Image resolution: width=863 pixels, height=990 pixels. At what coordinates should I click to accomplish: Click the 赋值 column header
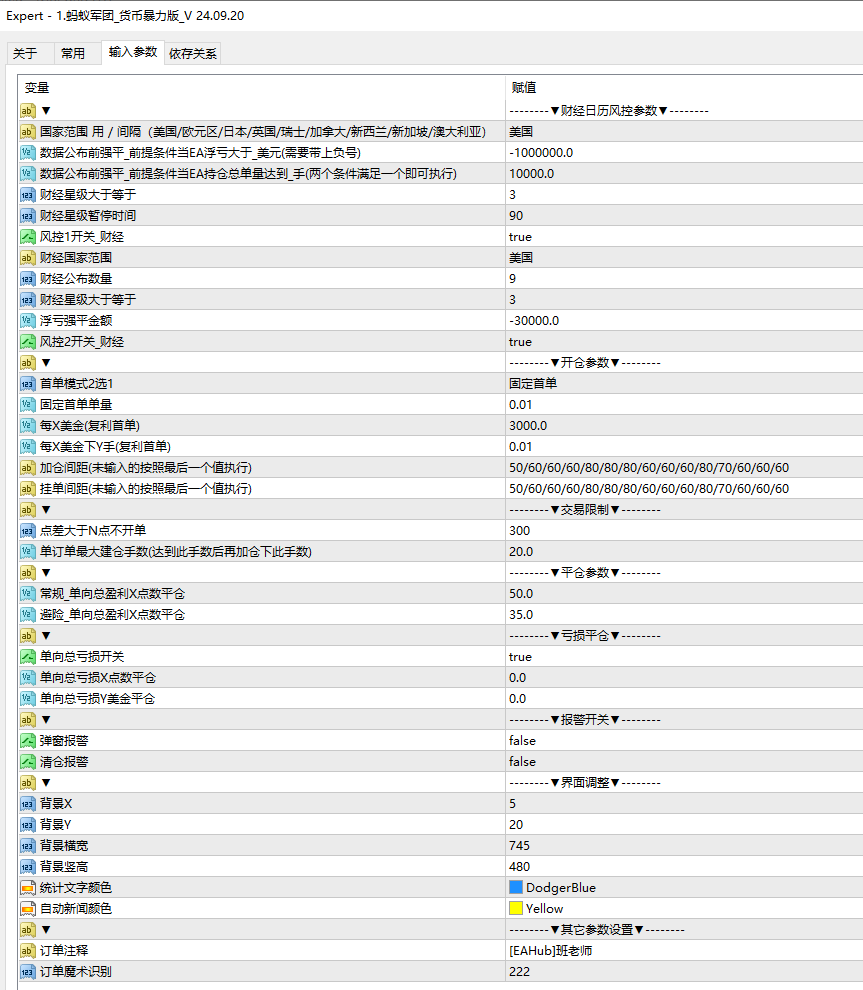click(x=524, y=88)
